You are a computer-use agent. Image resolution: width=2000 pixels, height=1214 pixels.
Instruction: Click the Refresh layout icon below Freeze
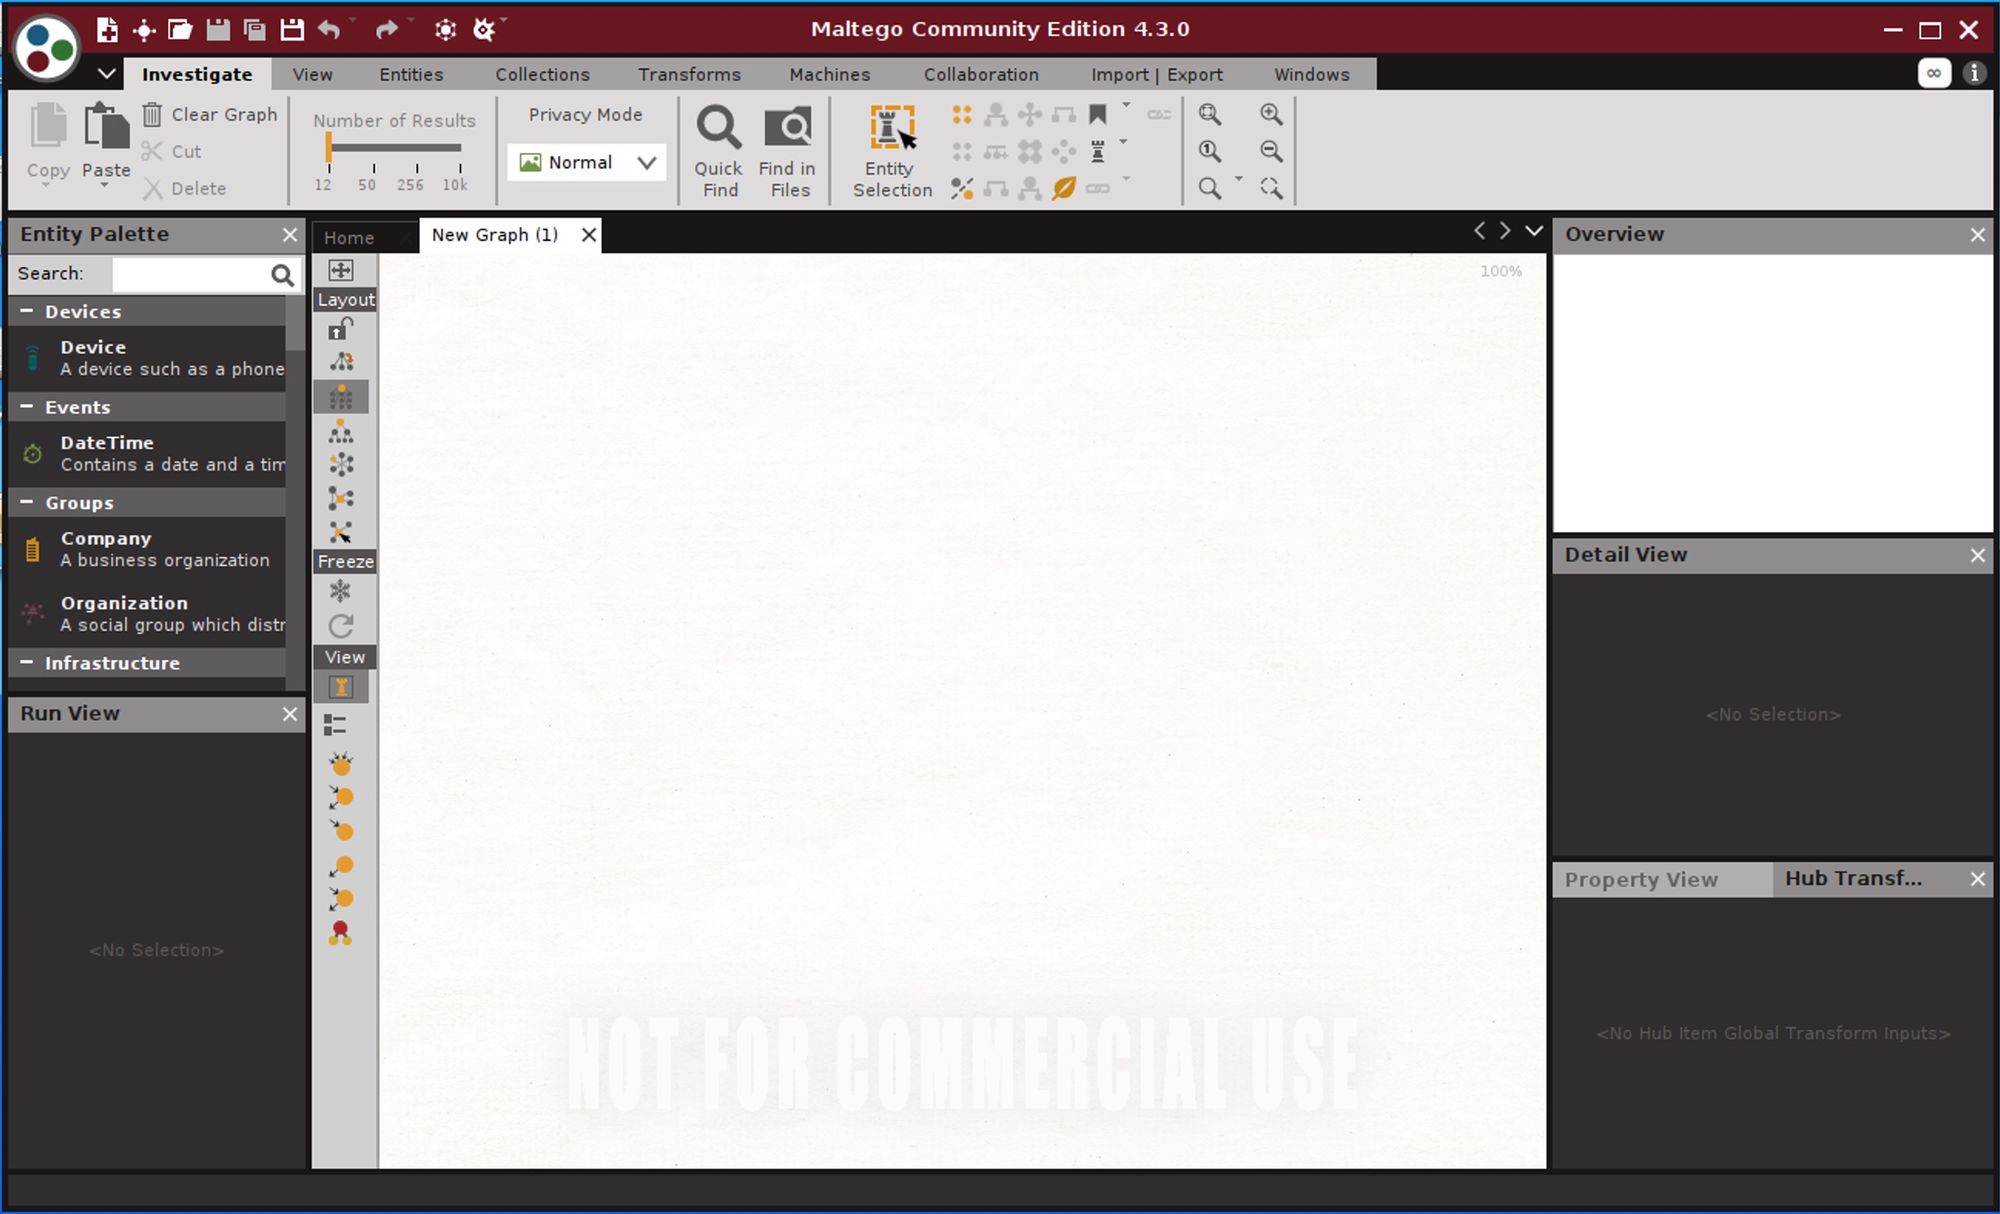tap(342, 626)
